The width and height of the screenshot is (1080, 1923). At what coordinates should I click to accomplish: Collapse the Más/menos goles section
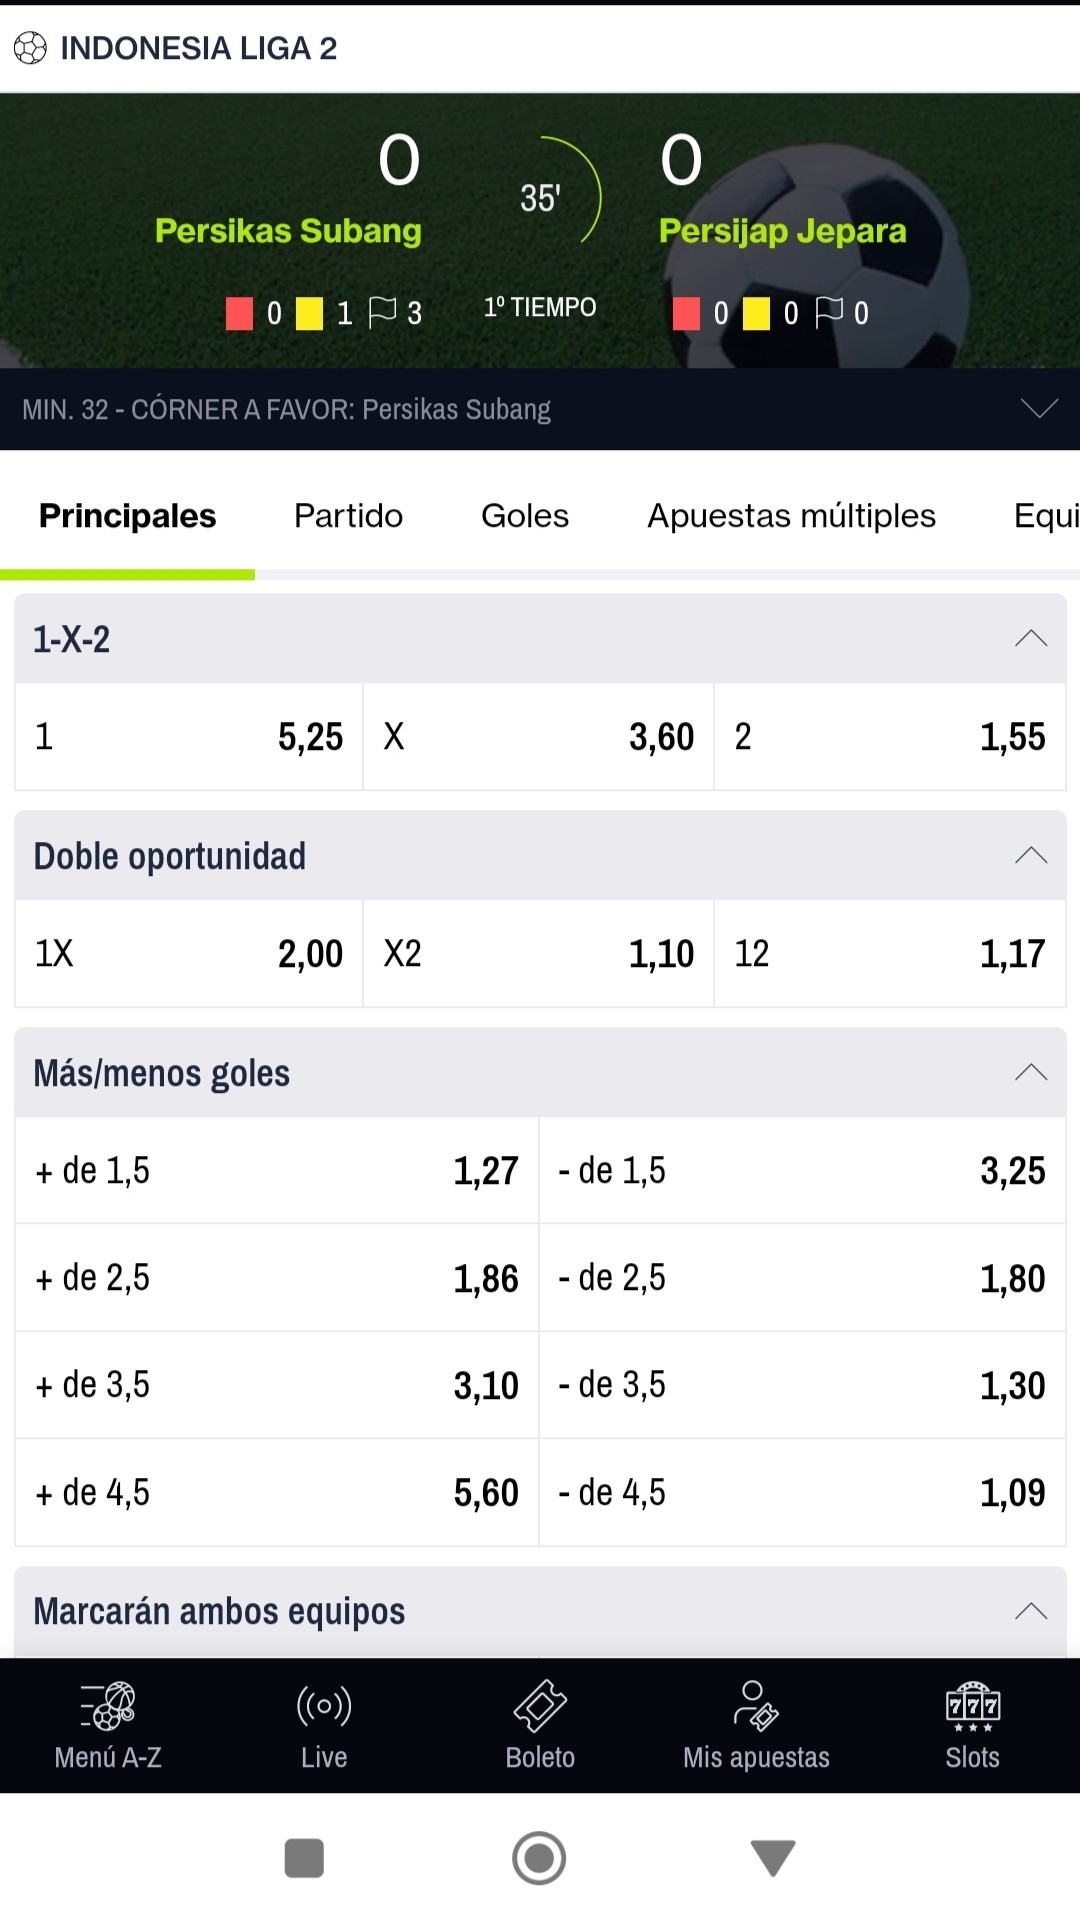click(x=1031, y=1072)
